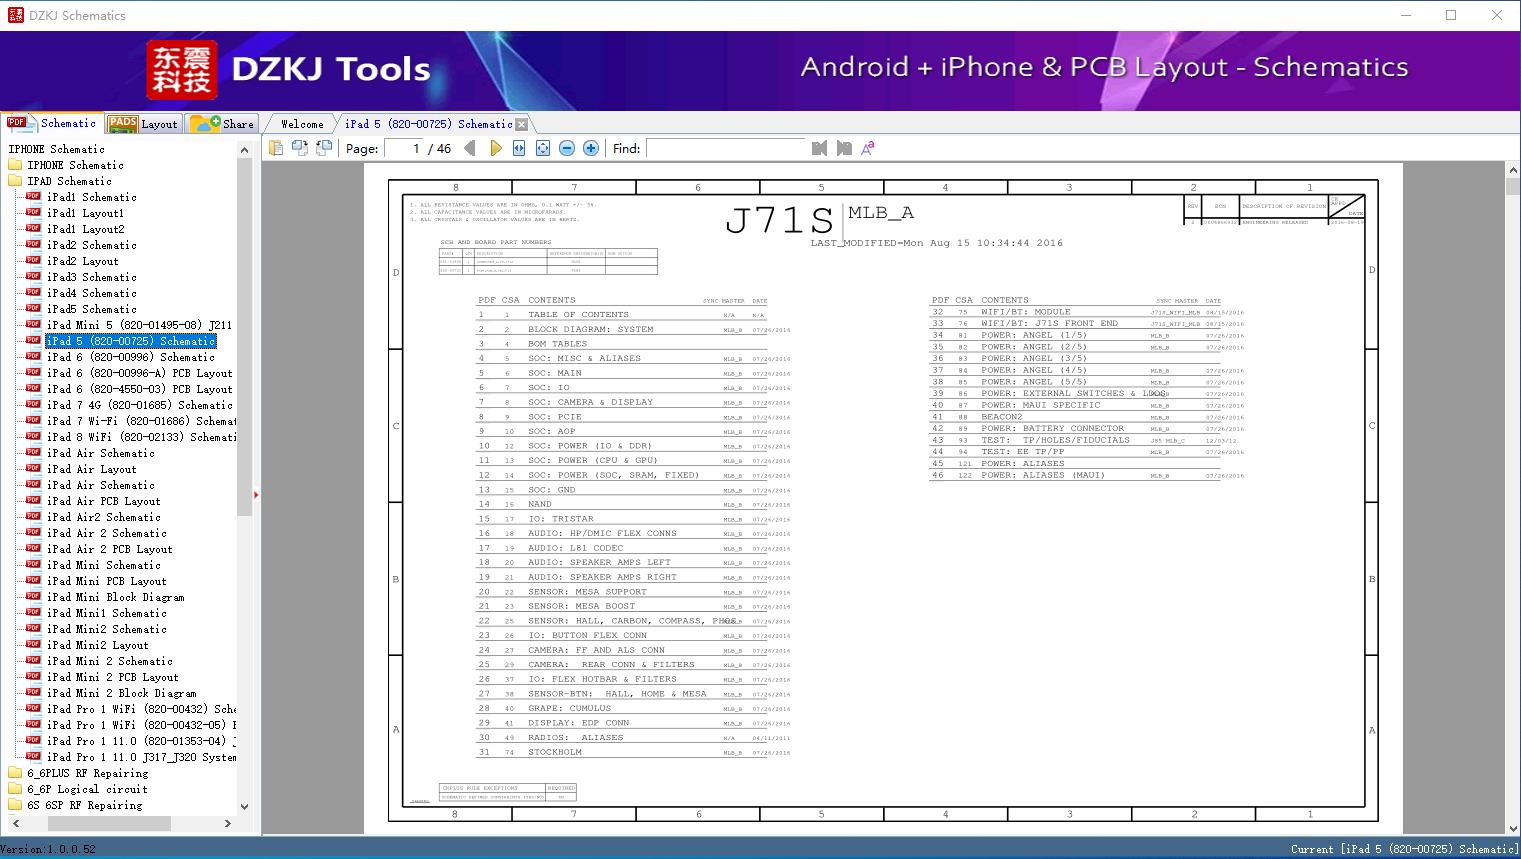Open iPad2 Schematic in the tree
Screen dimensions: 1521x859
92,245
